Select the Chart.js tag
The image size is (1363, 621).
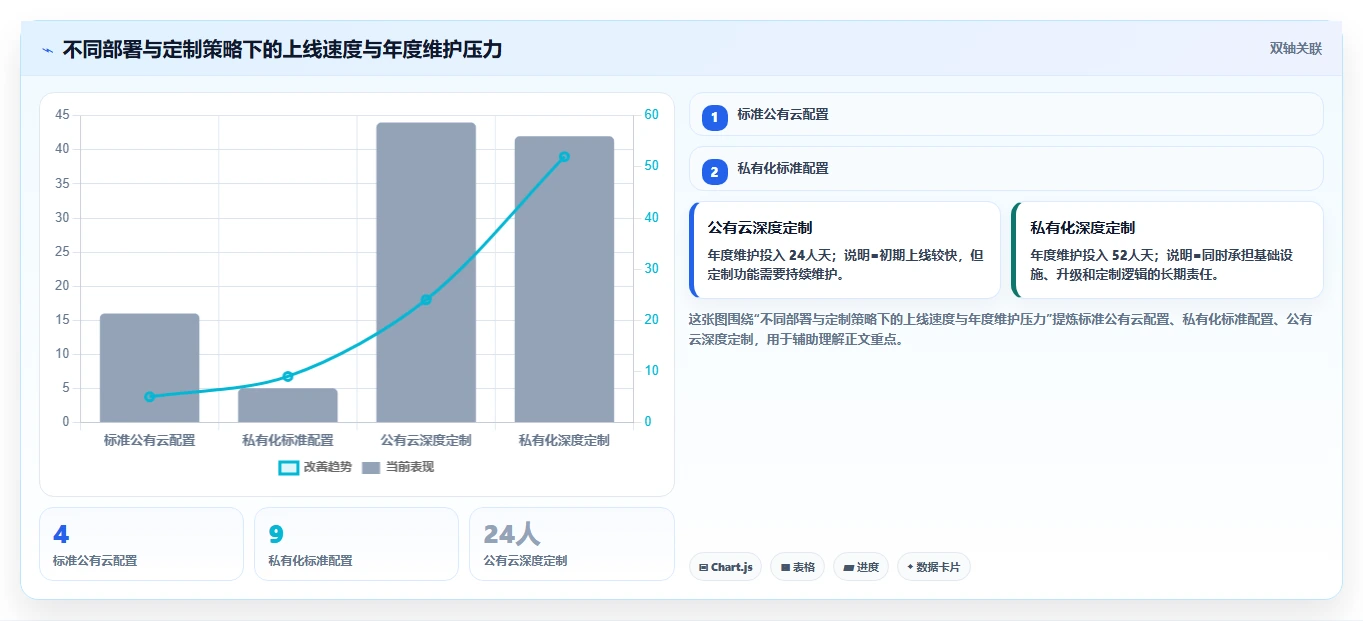point(725,567)
